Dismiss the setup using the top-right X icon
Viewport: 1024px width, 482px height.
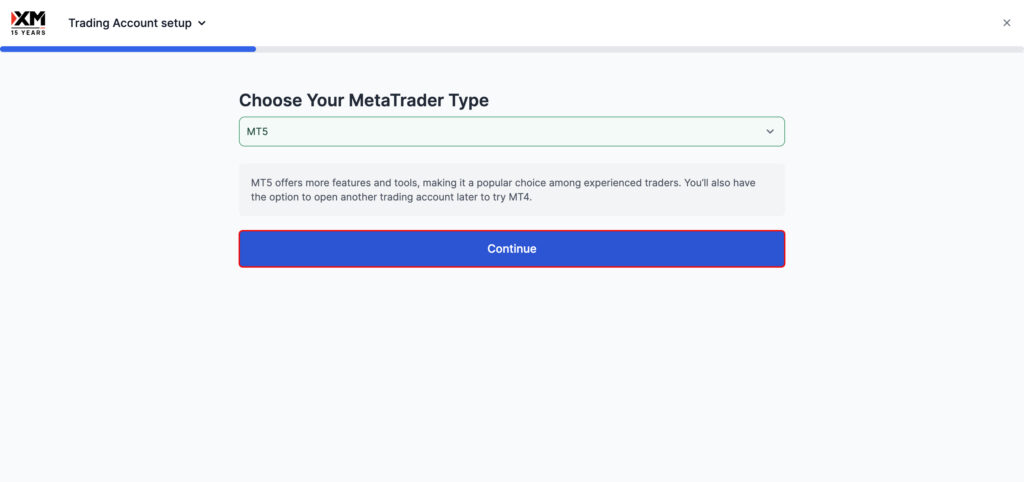(1006, 23)
